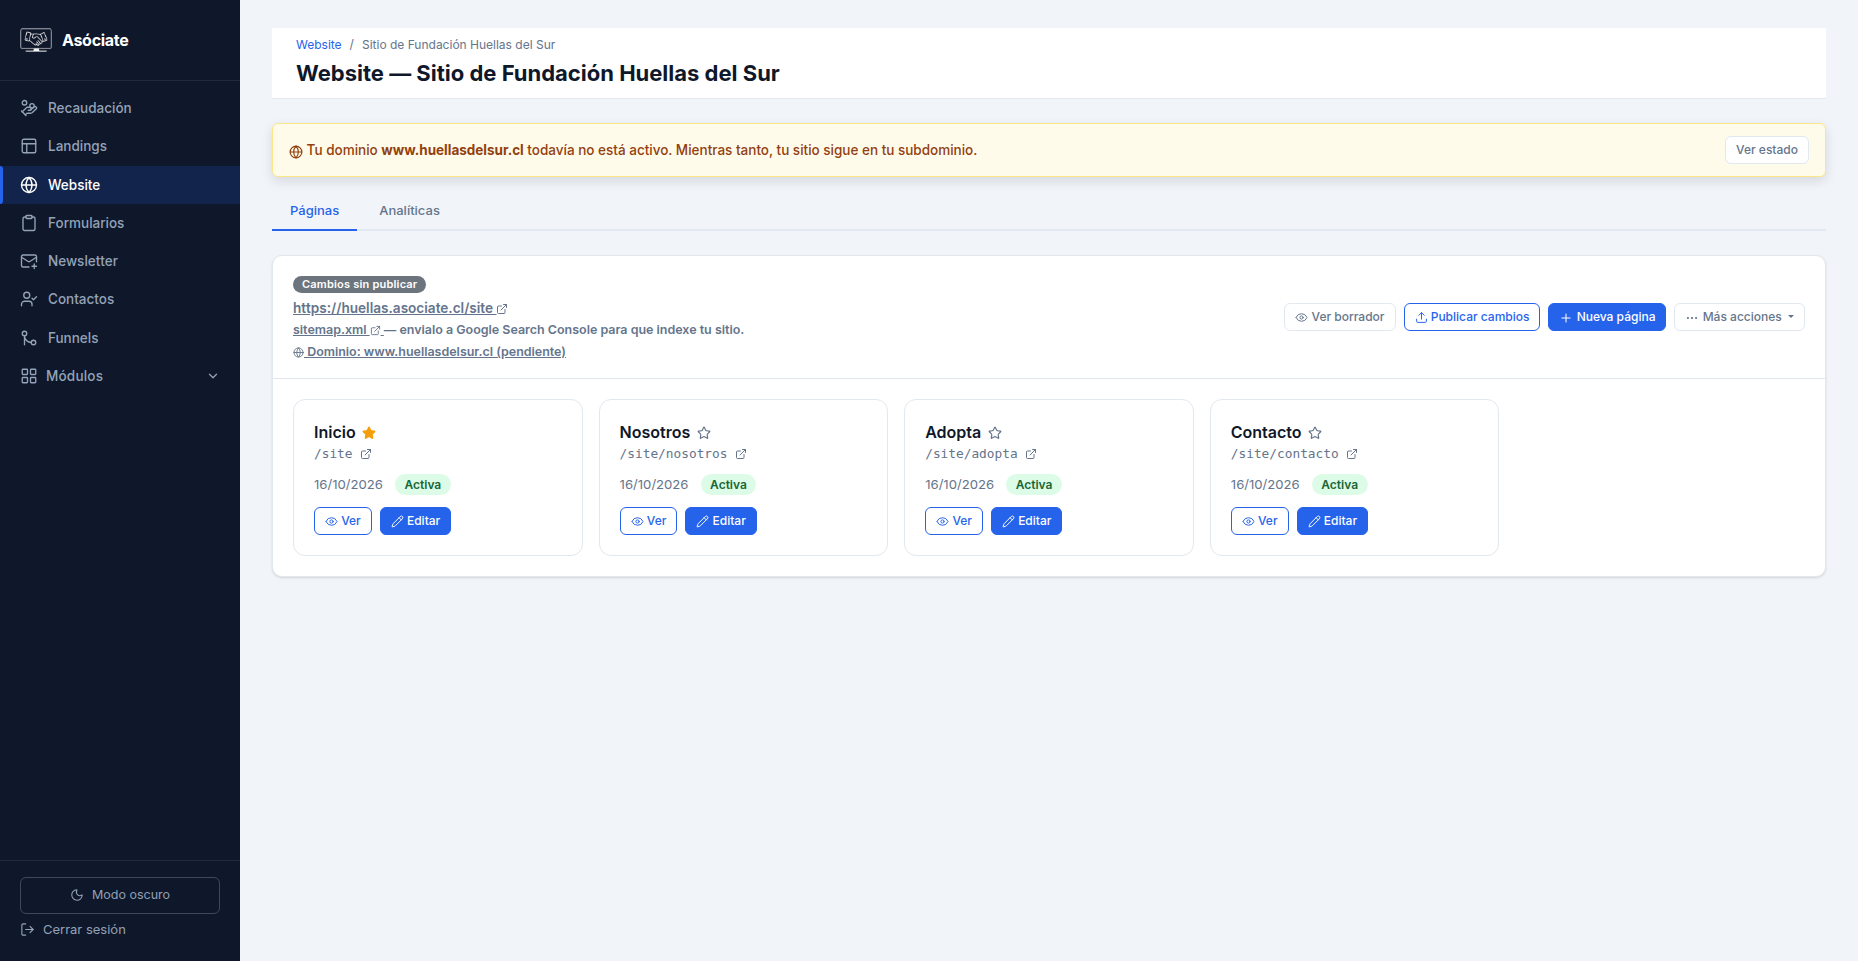The height and width of the screenshot is (961, 1858).
Task: Expand the Módulos menu
Action: coord(120,376)
